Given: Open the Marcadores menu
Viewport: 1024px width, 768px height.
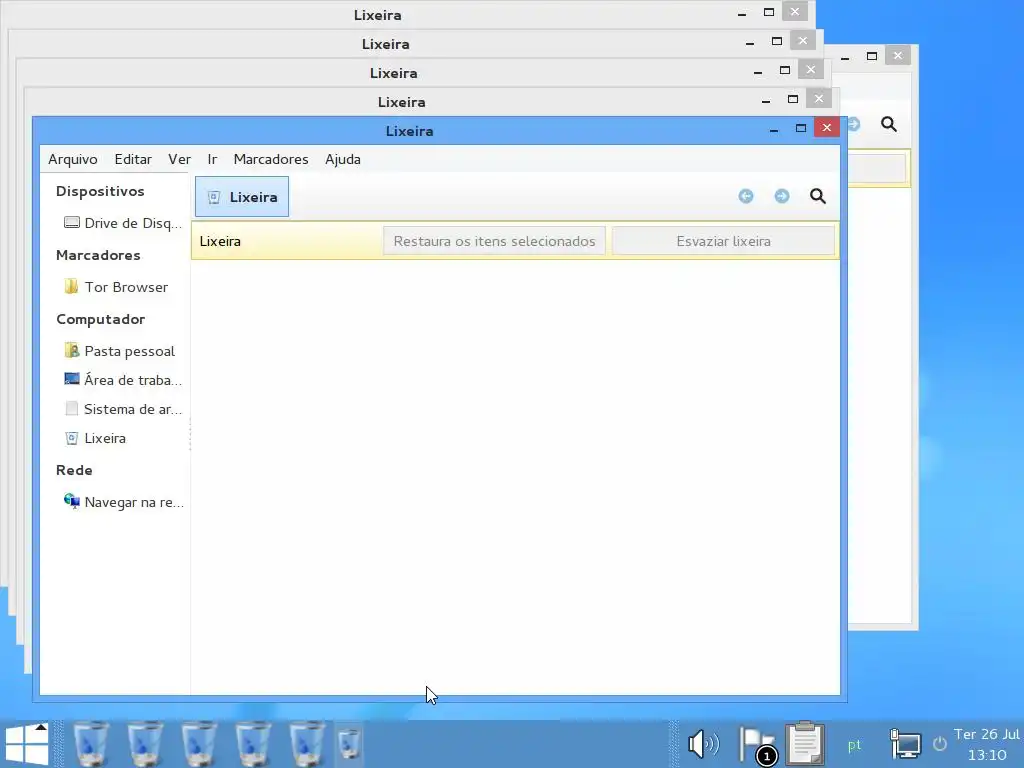Looking at the screenshot, I should click(271, 159).
